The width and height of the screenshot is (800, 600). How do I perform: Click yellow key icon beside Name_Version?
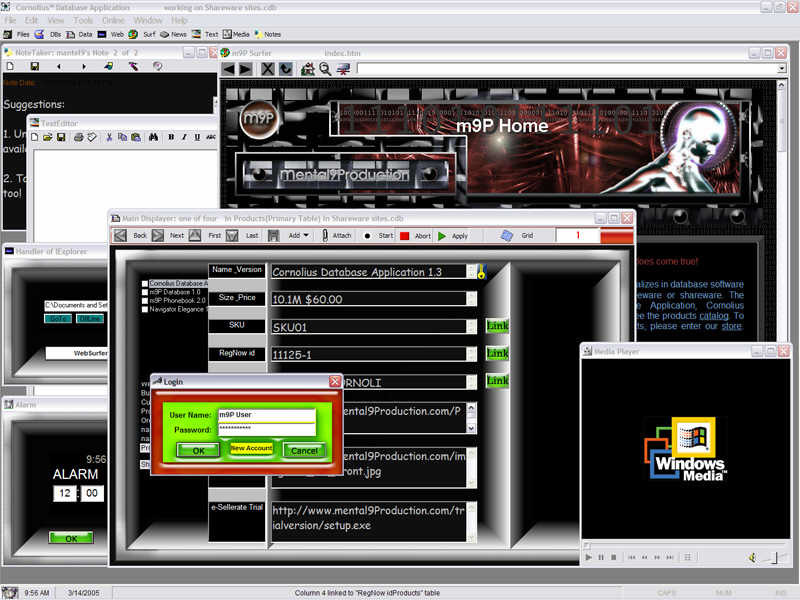pyautogui.click(x=481, y=272)
